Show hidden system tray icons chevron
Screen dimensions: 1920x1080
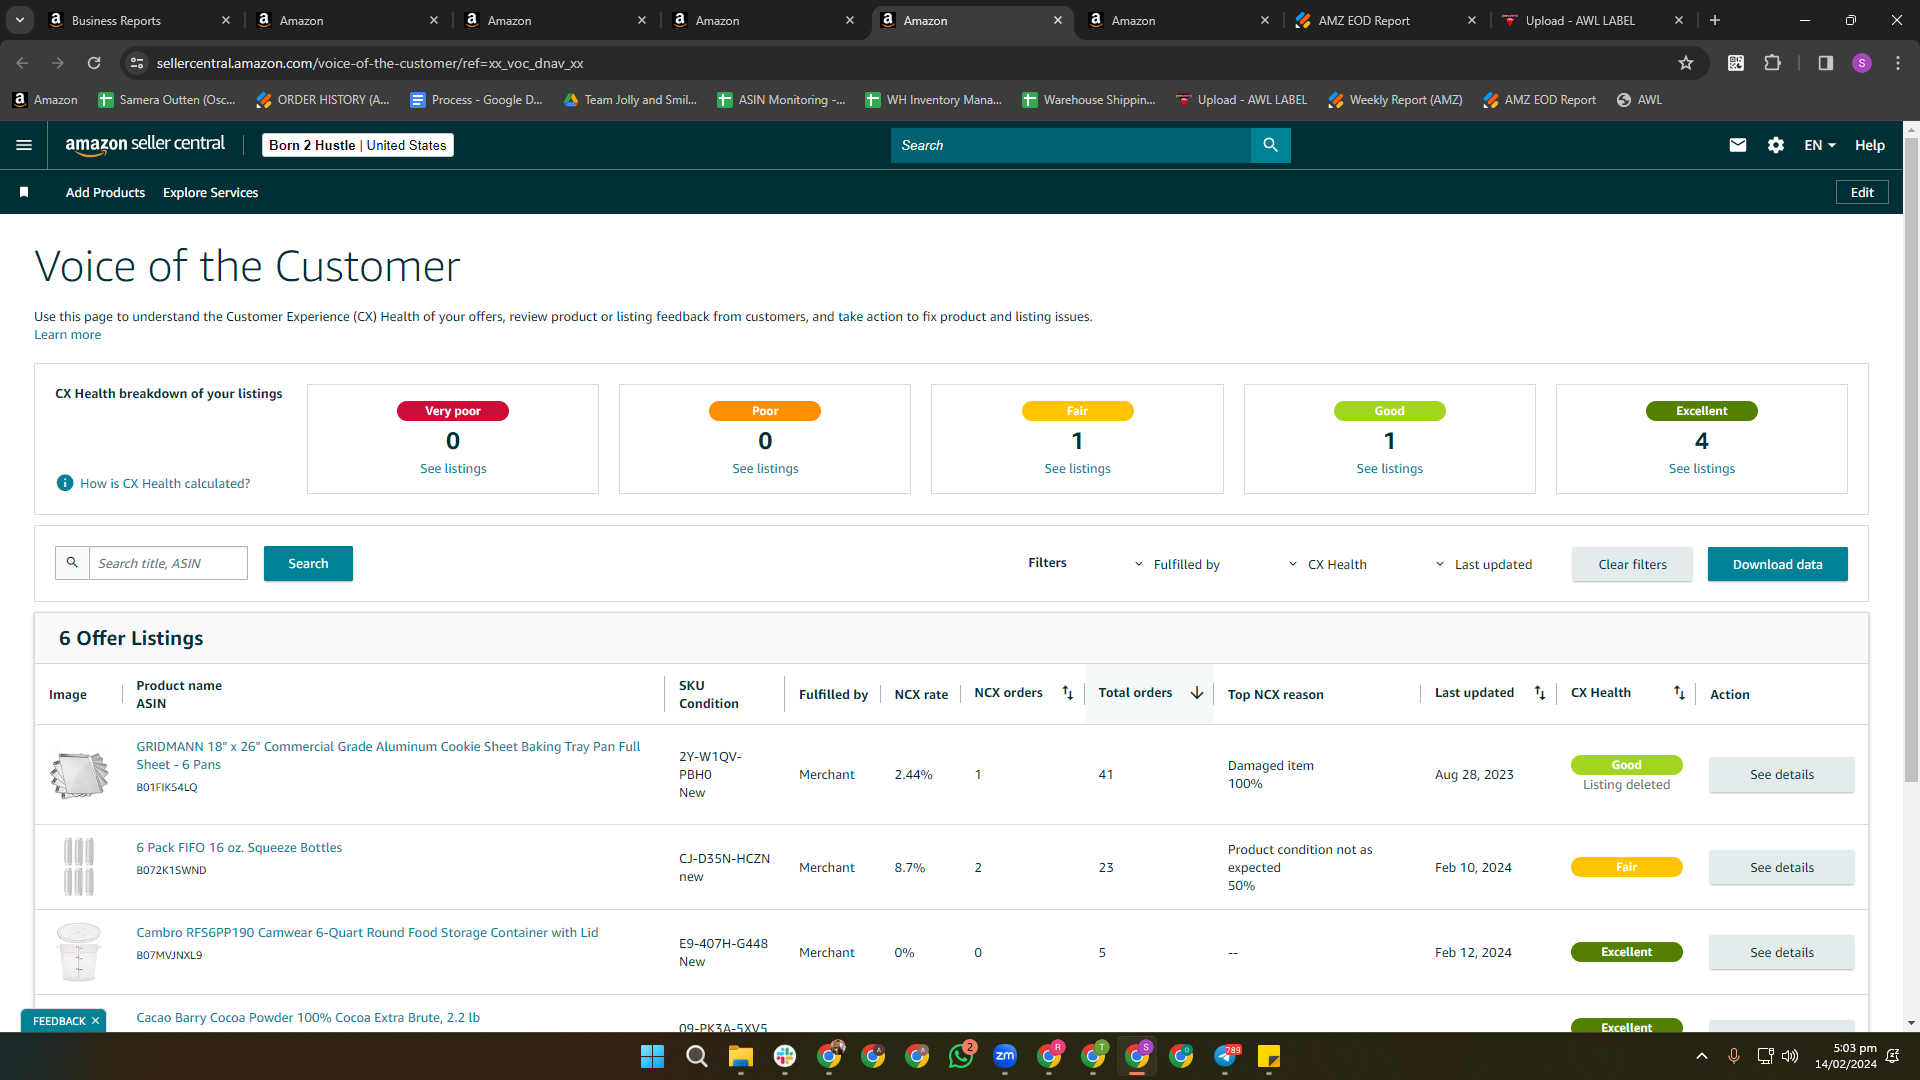point(1702,1056)
